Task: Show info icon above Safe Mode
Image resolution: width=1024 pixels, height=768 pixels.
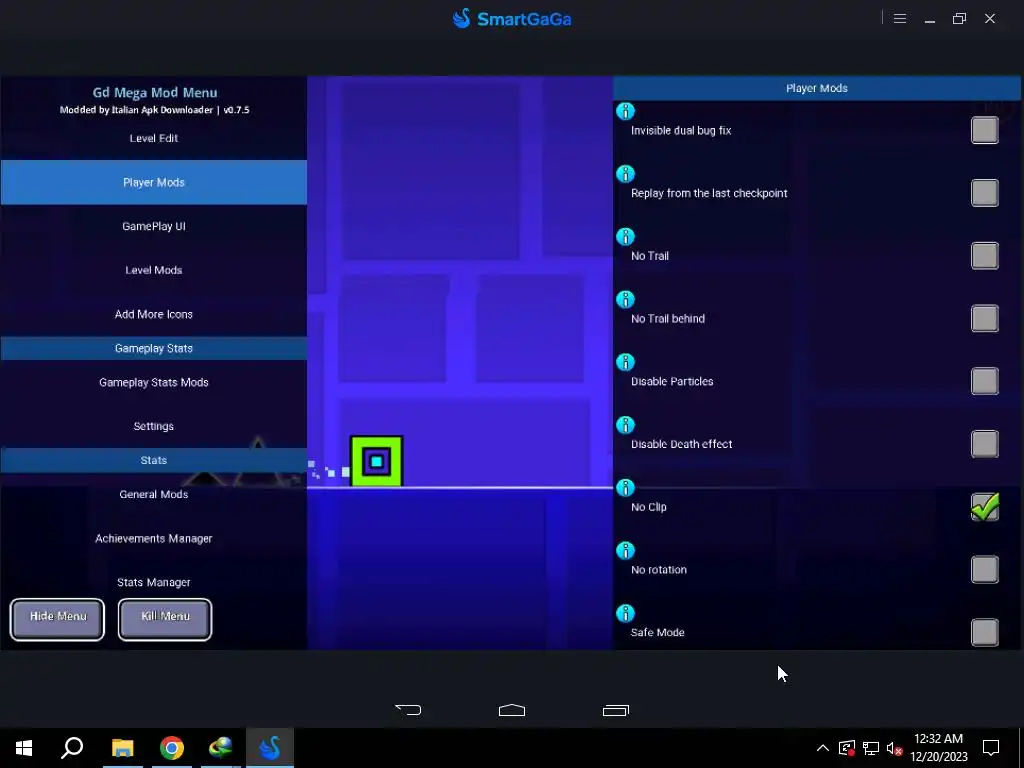Action: pyautogui.click(x=625, y=613)
